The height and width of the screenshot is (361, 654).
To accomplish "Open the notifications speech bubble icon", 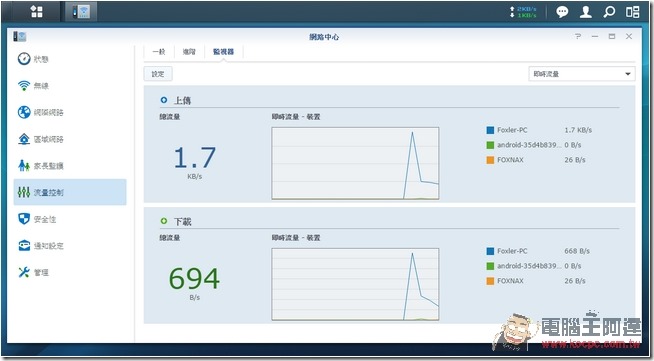I will coord(562,12).
